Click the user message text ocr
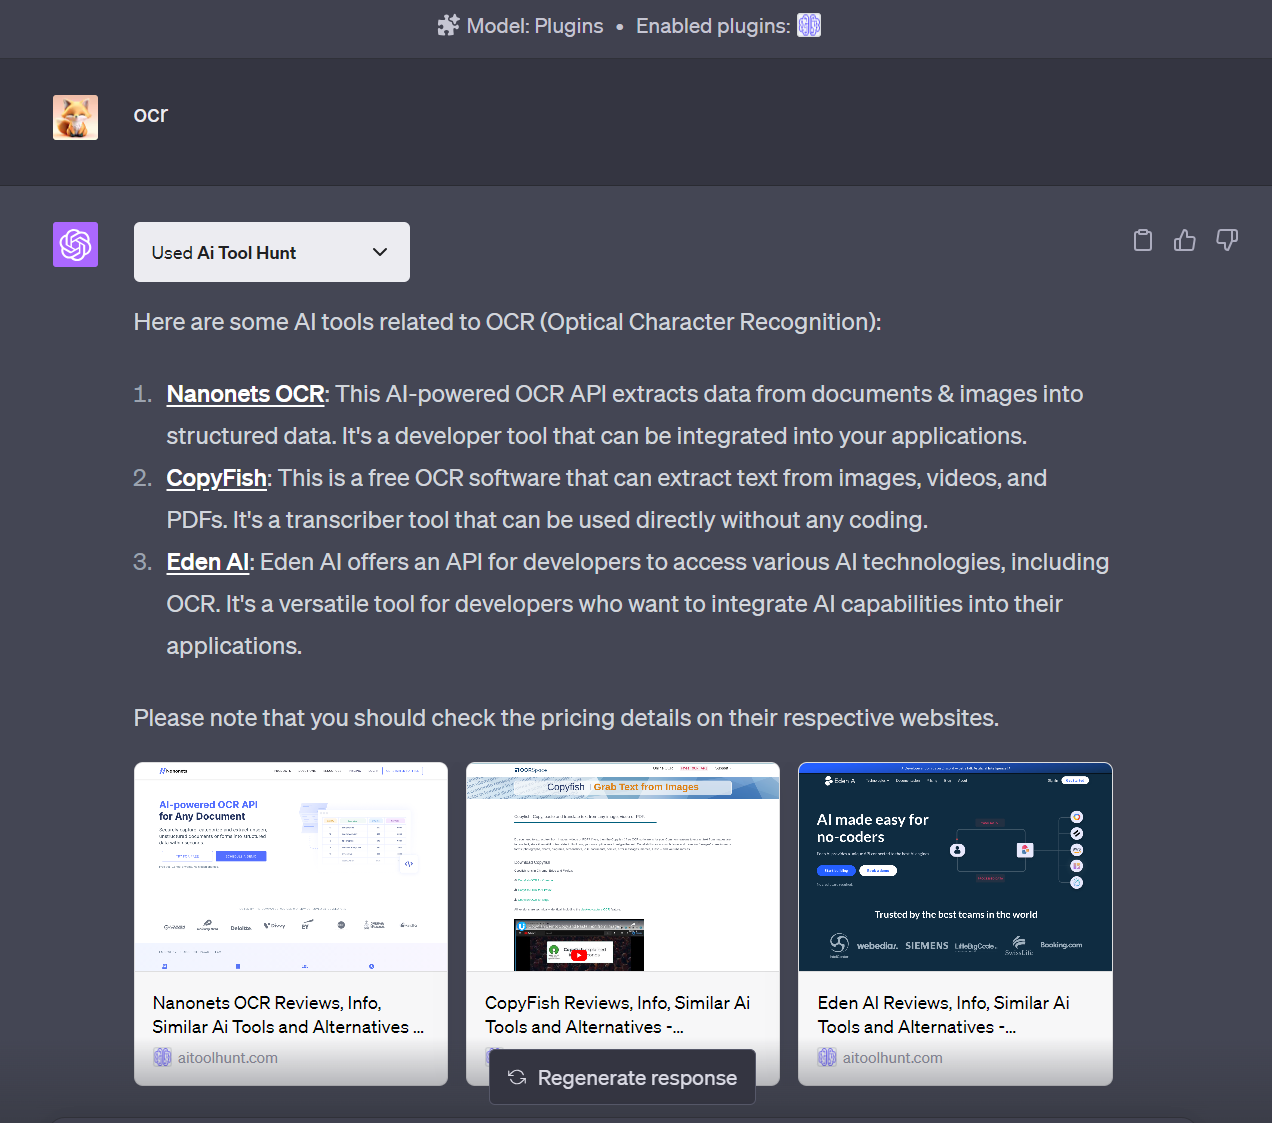 pos(151,114)
